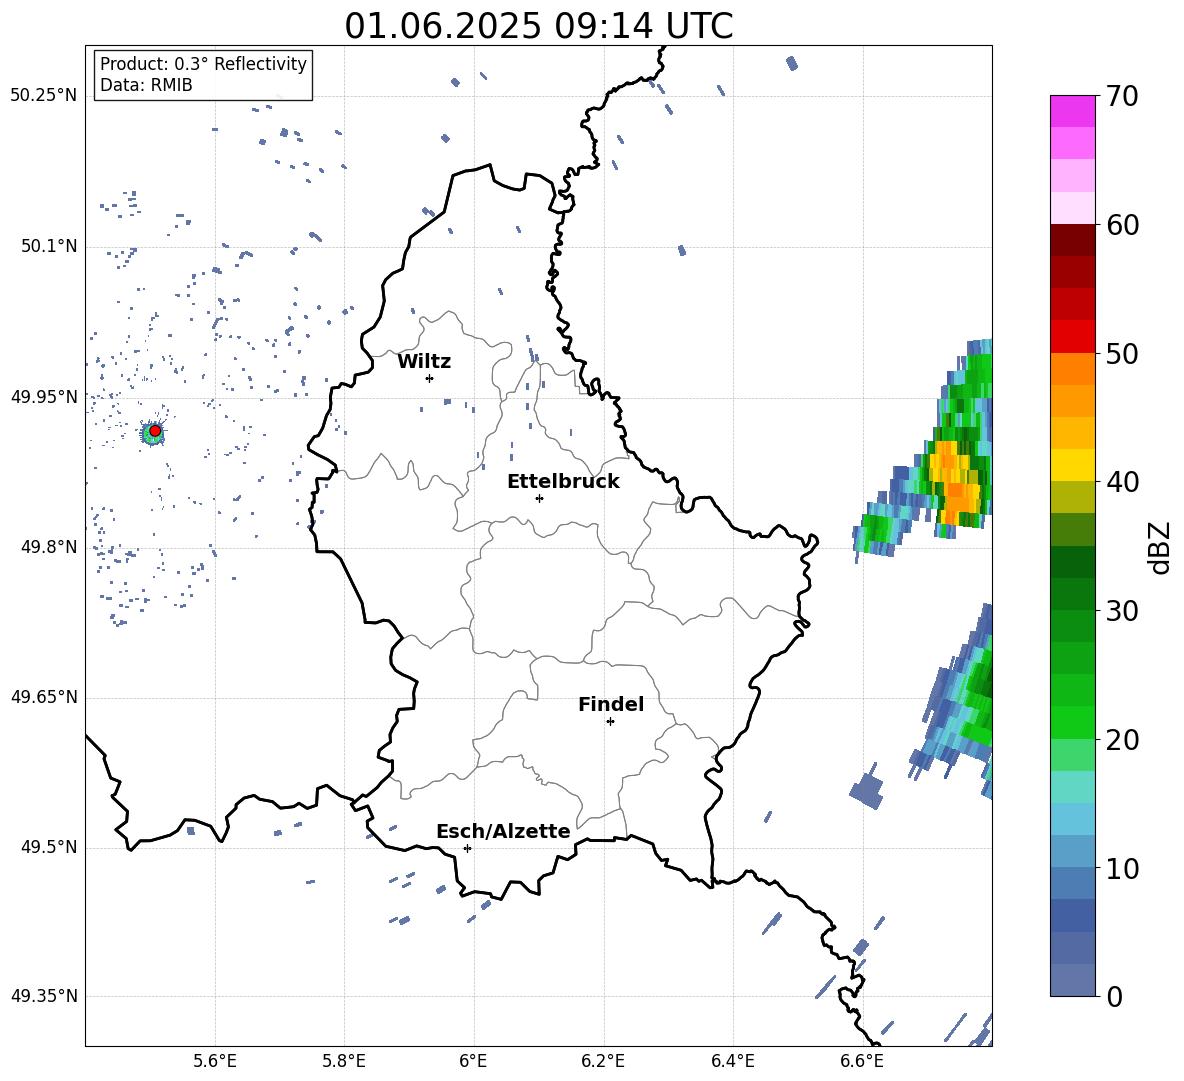Click the Esch/Alzette station cross marker
Viewport: 1184px width, 1081px height.
point(467,848)
